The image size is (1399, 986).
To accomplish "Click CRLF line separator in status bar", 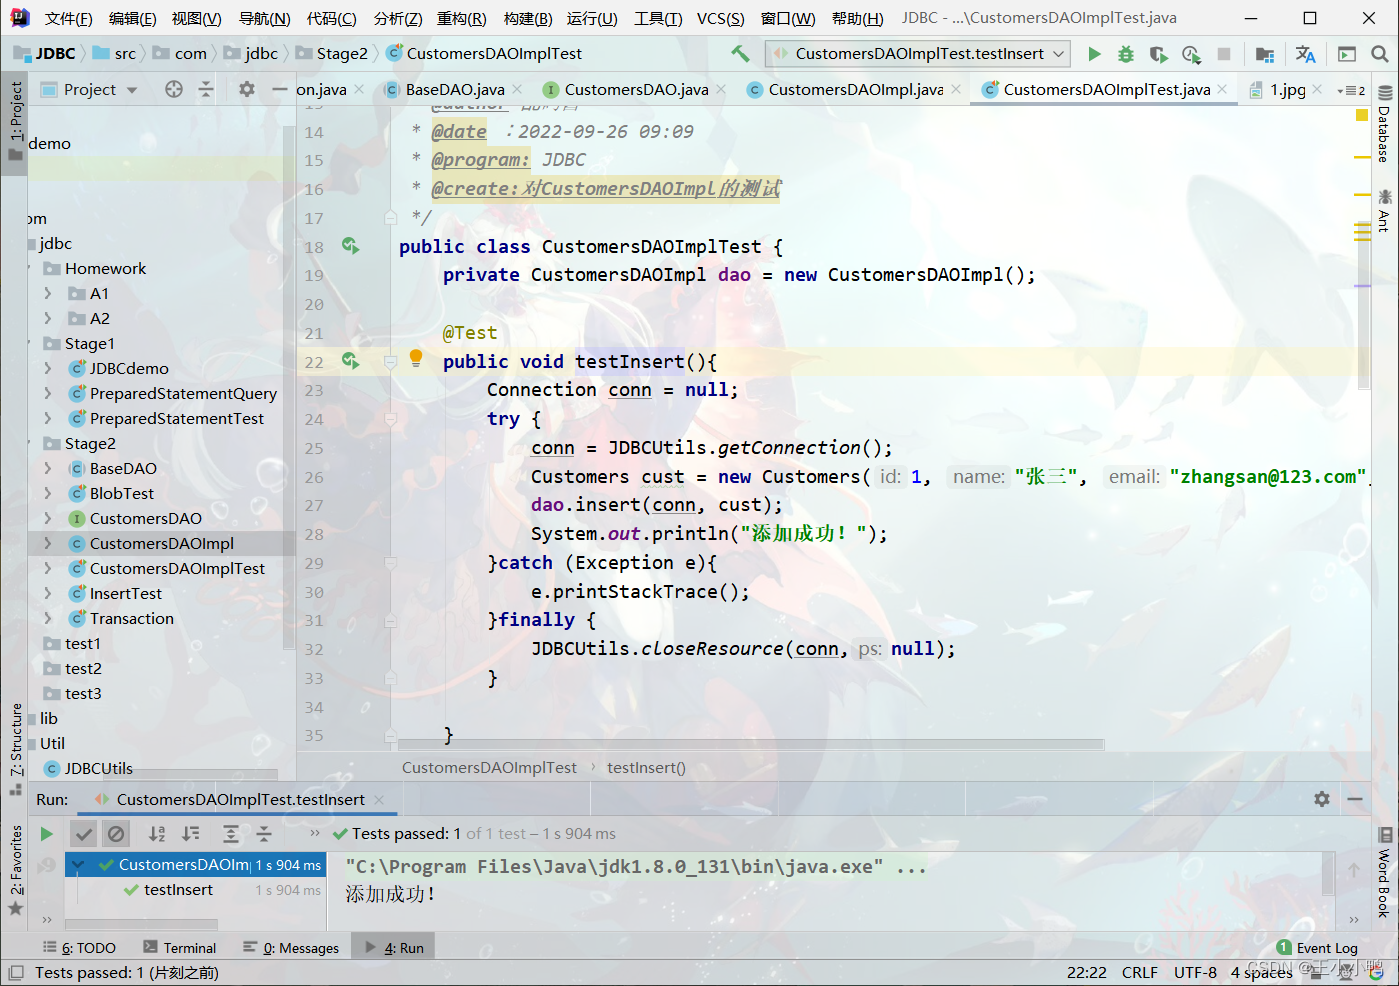I will [x=1139, y=973].
